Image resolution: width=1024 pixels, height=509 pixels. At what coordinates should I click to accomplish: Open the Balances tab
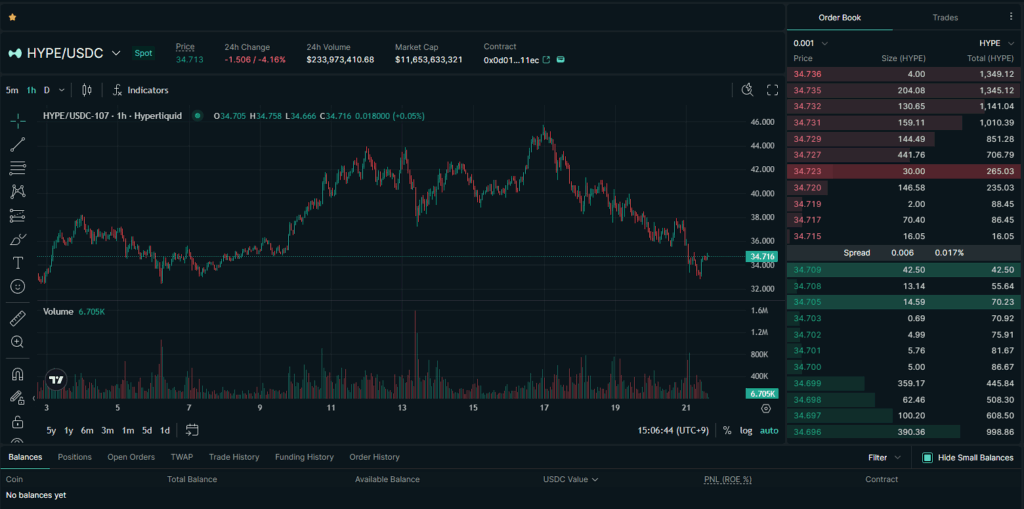pos(25,457)
